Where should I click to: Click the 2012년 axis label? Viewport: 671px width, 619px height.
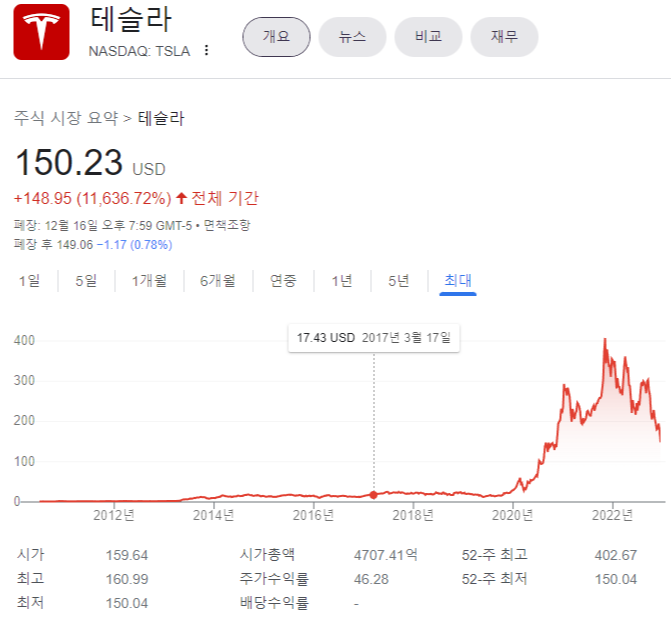point(114,515)
